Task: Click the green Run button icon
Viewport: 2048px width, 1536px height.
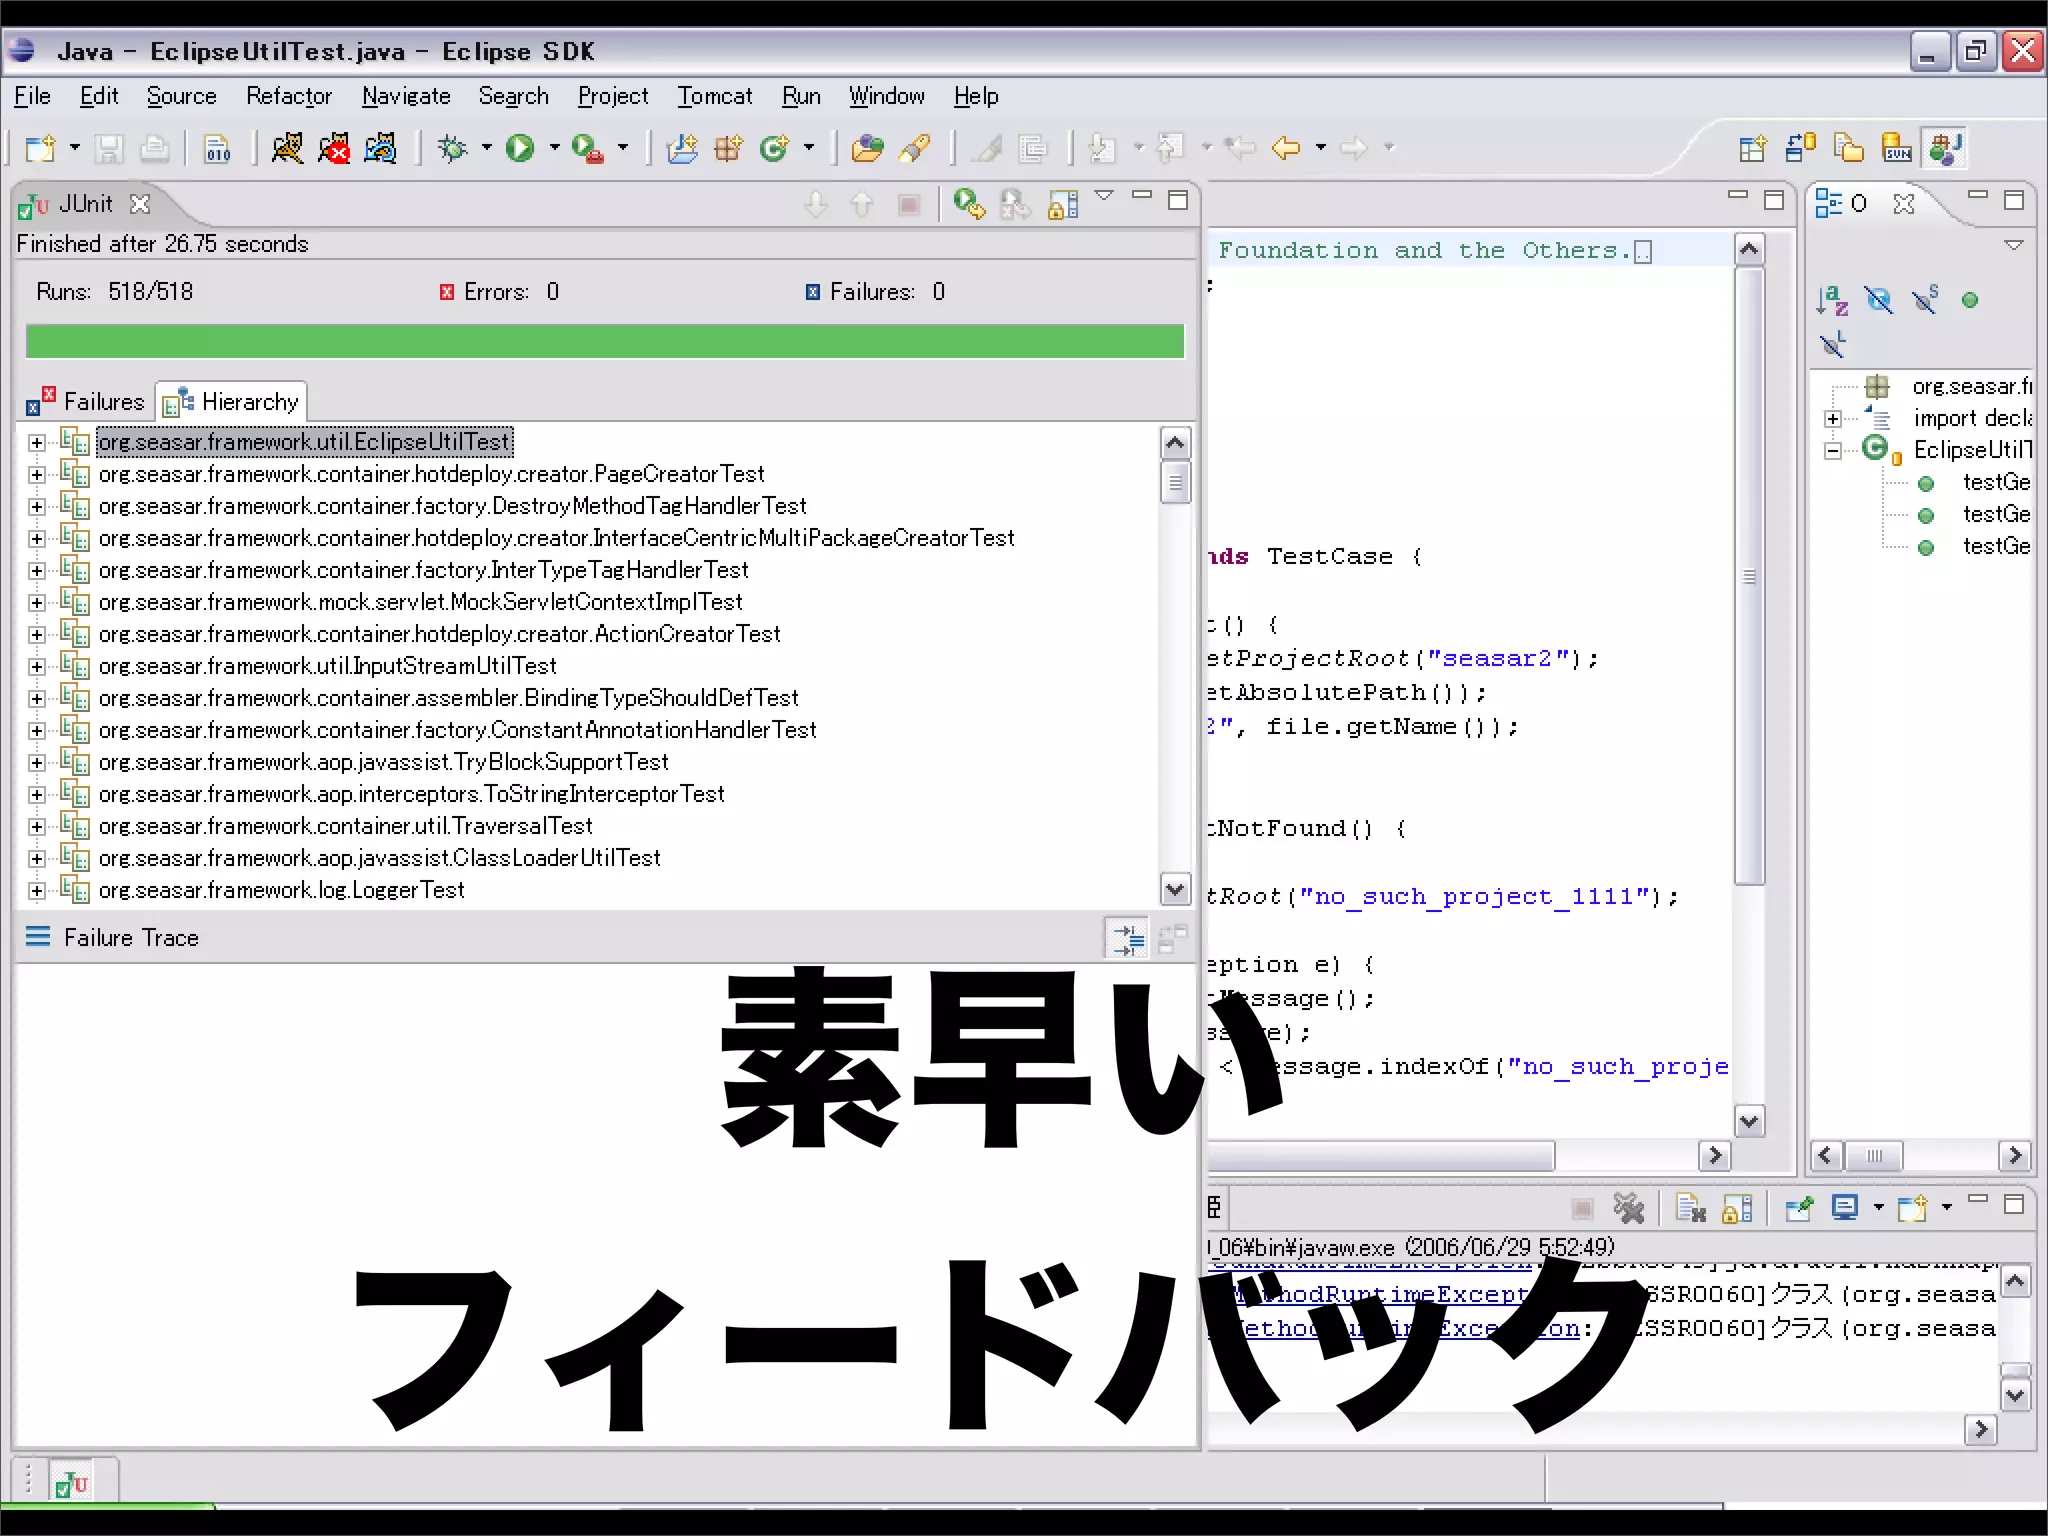Action: [x=520, y=149]
